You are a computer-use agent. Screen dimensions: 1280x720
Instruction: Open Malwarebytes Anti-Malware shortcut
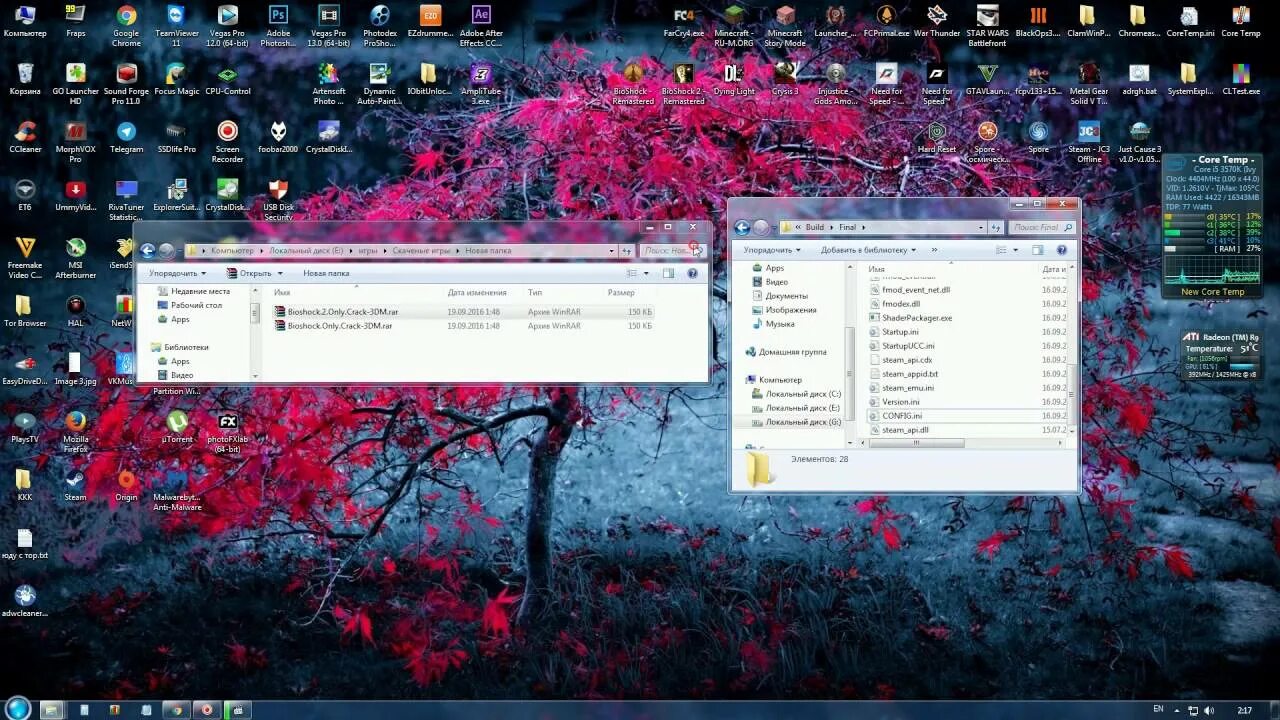point(177,490)
